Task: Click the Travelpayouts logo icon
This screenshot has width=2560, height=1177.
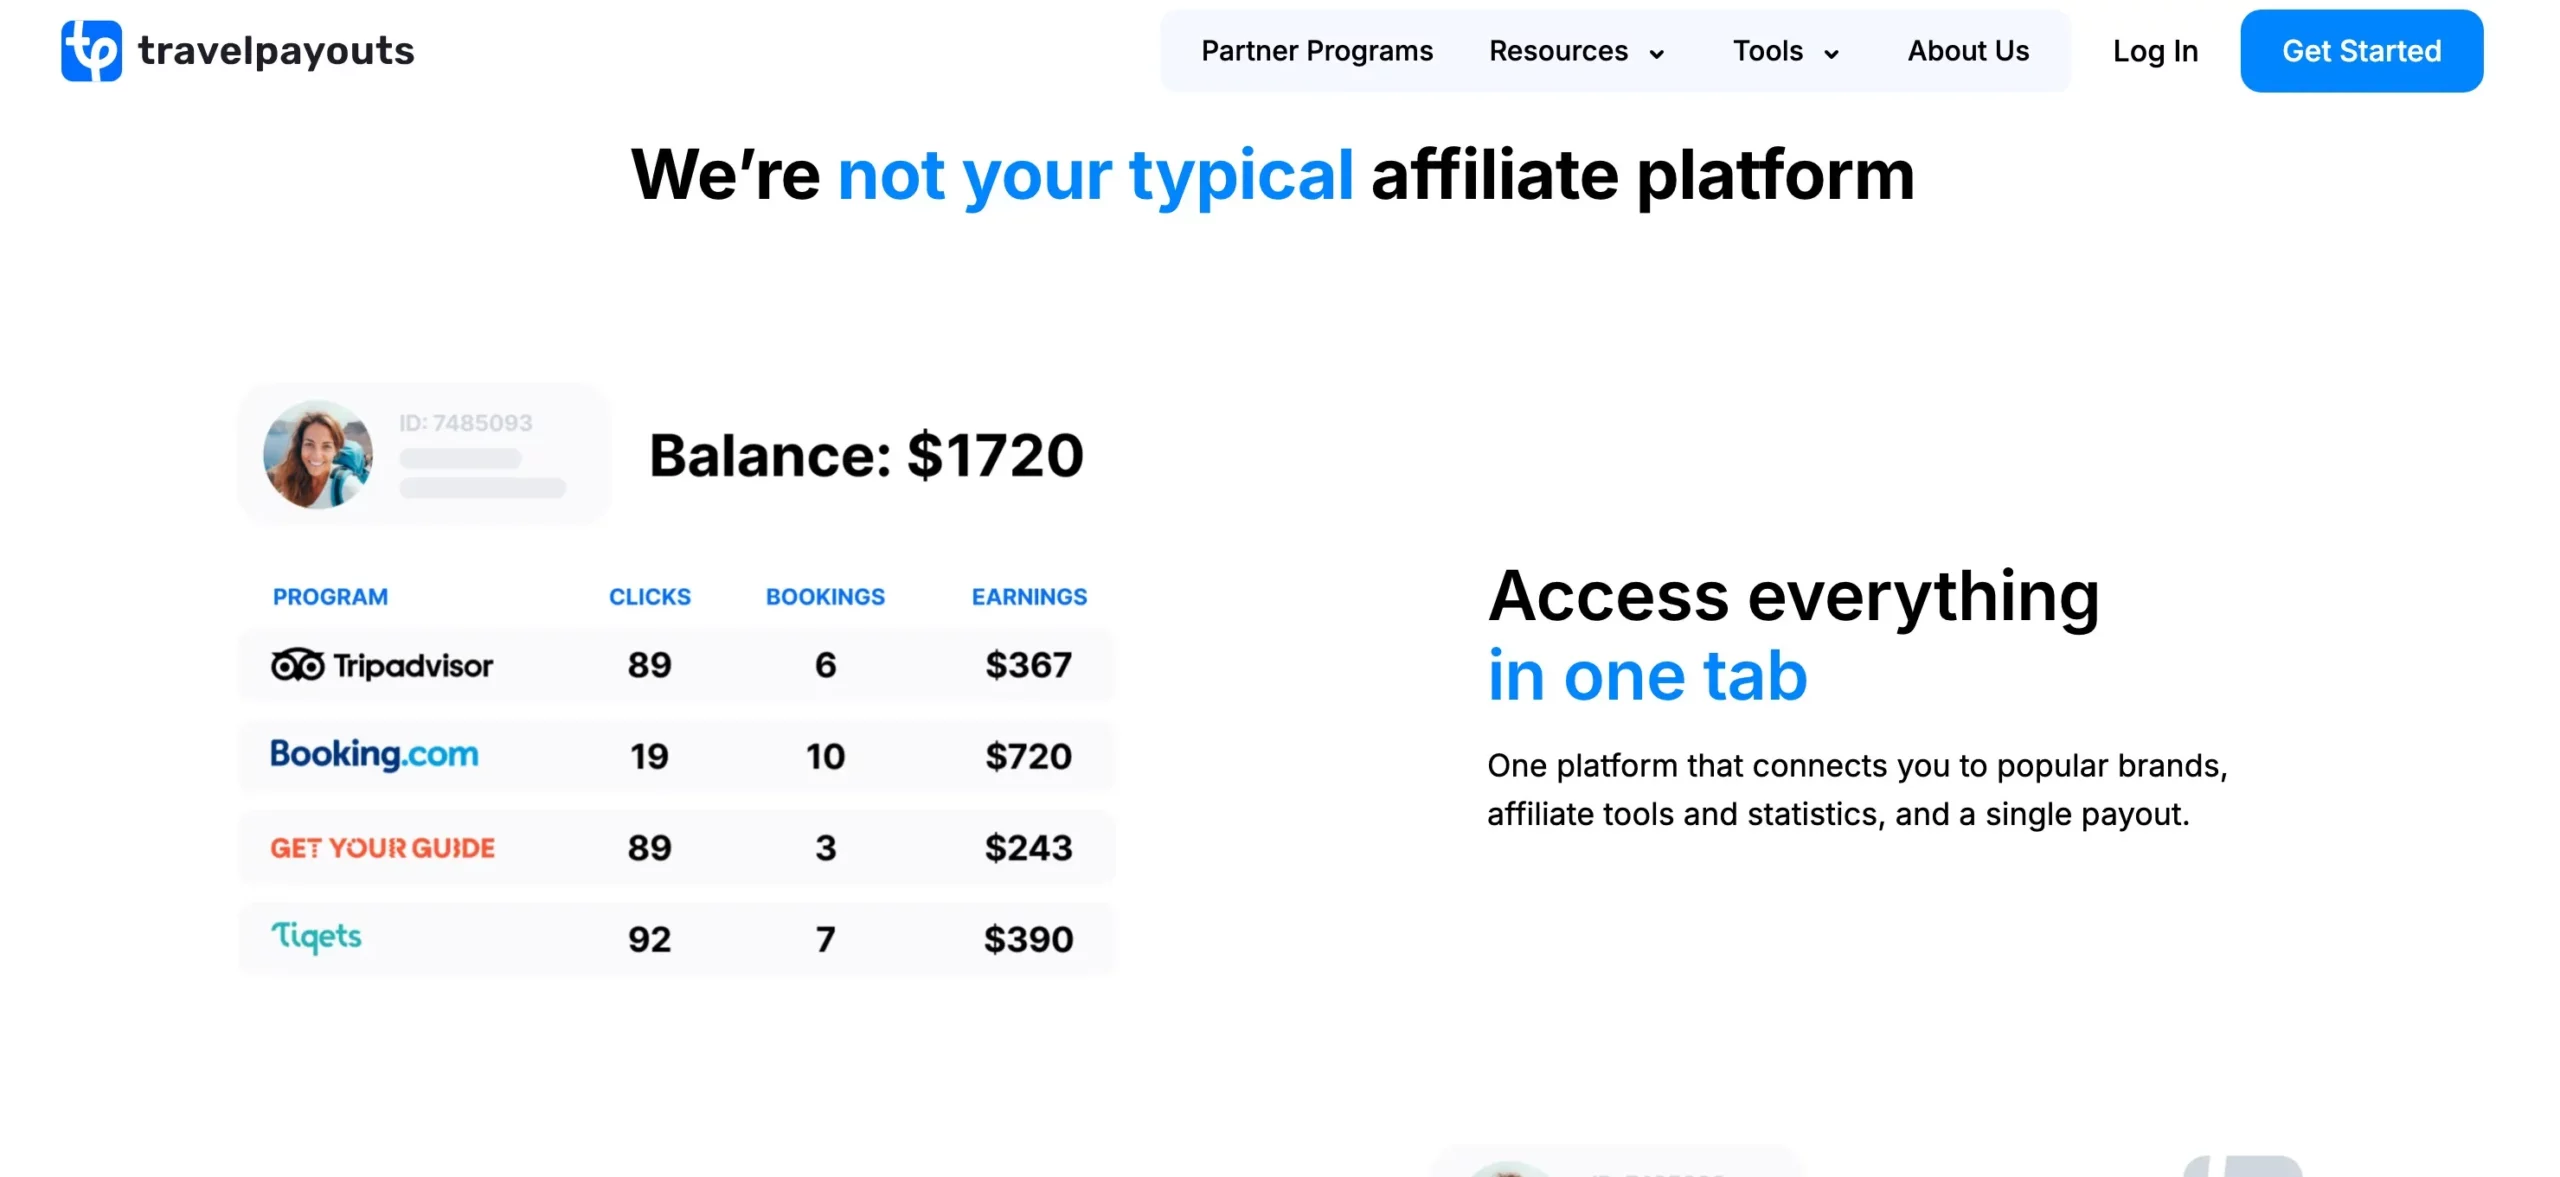Action: [91, 50]
